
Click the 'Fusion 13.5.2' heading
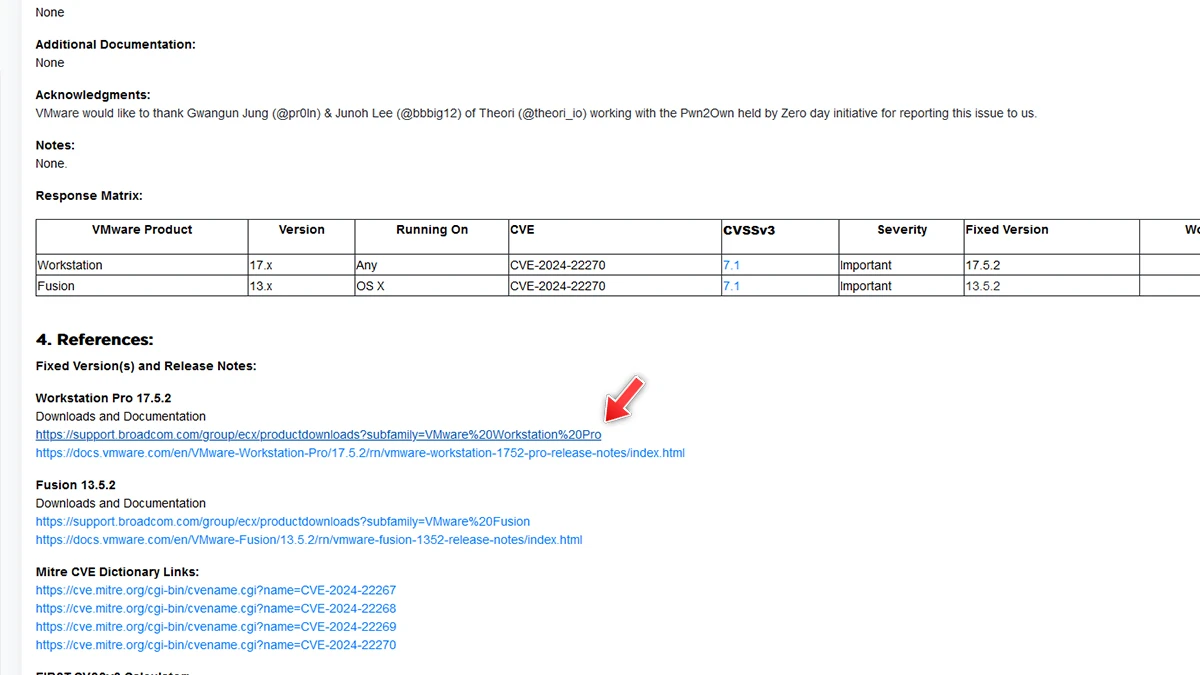[76, 485]
